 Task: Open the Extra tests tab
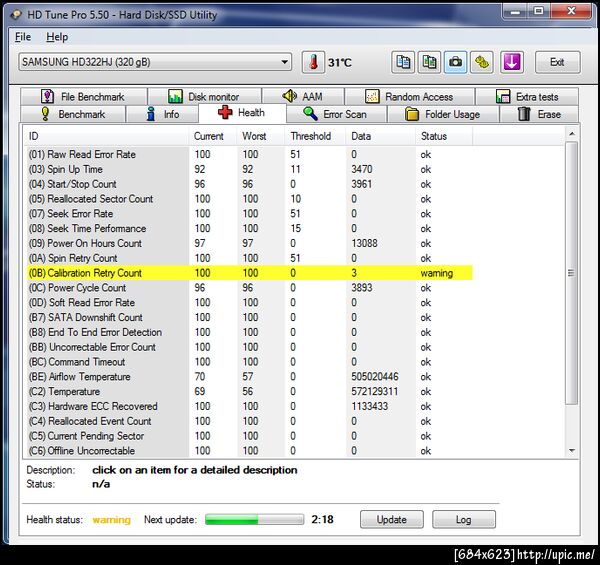click(527, 96)
